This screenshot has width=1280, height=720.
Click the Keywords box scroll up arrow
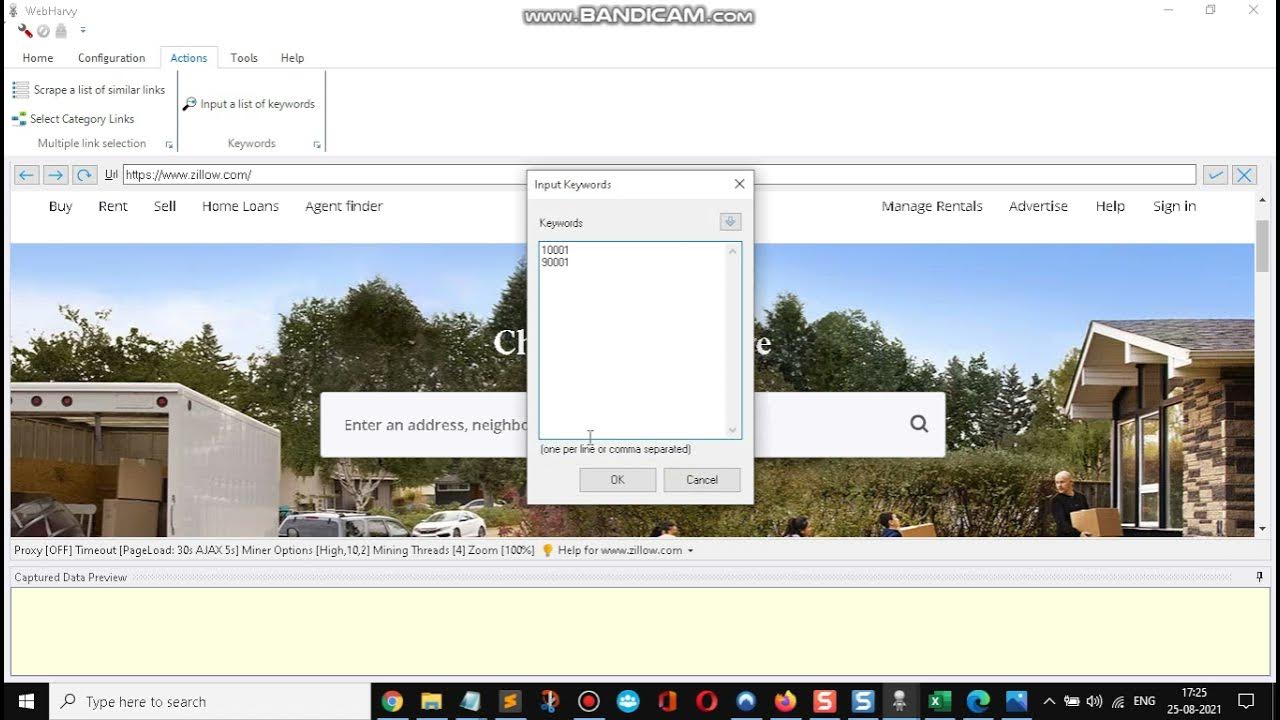pyautogui.click(x=733, y=251)
